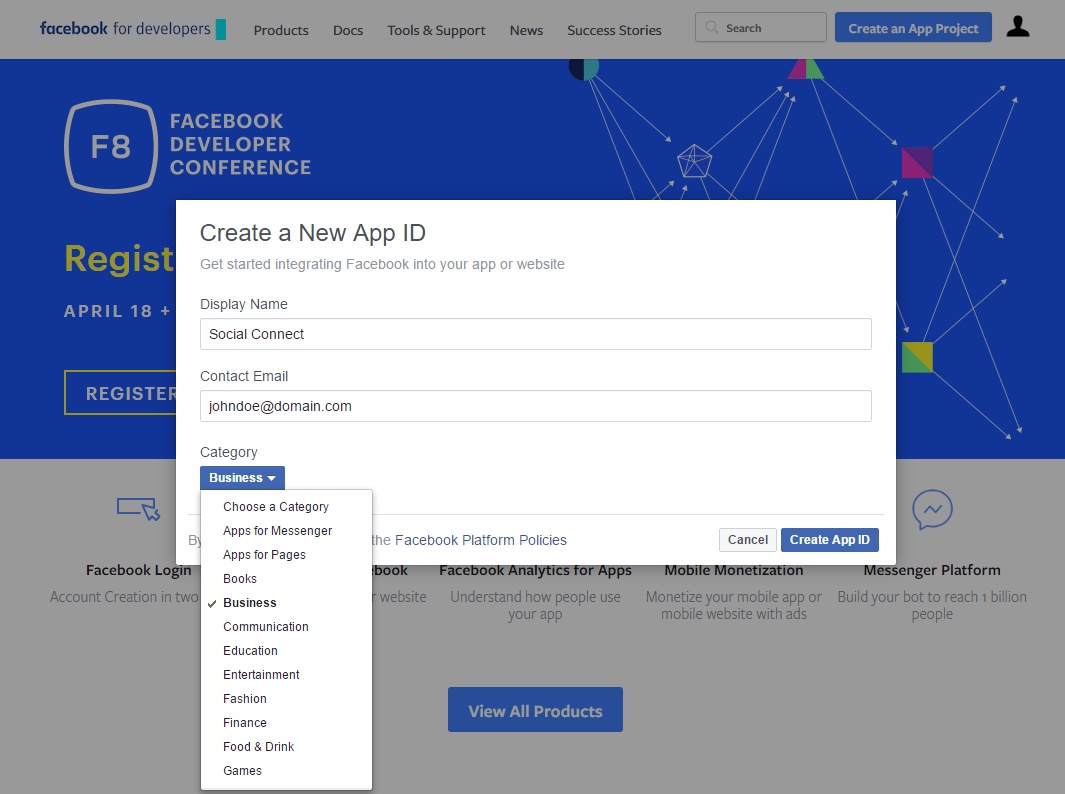Viewport: 1065px width, 794px height.
Task: Select Finance category
Action: click(x=286, y=723)
